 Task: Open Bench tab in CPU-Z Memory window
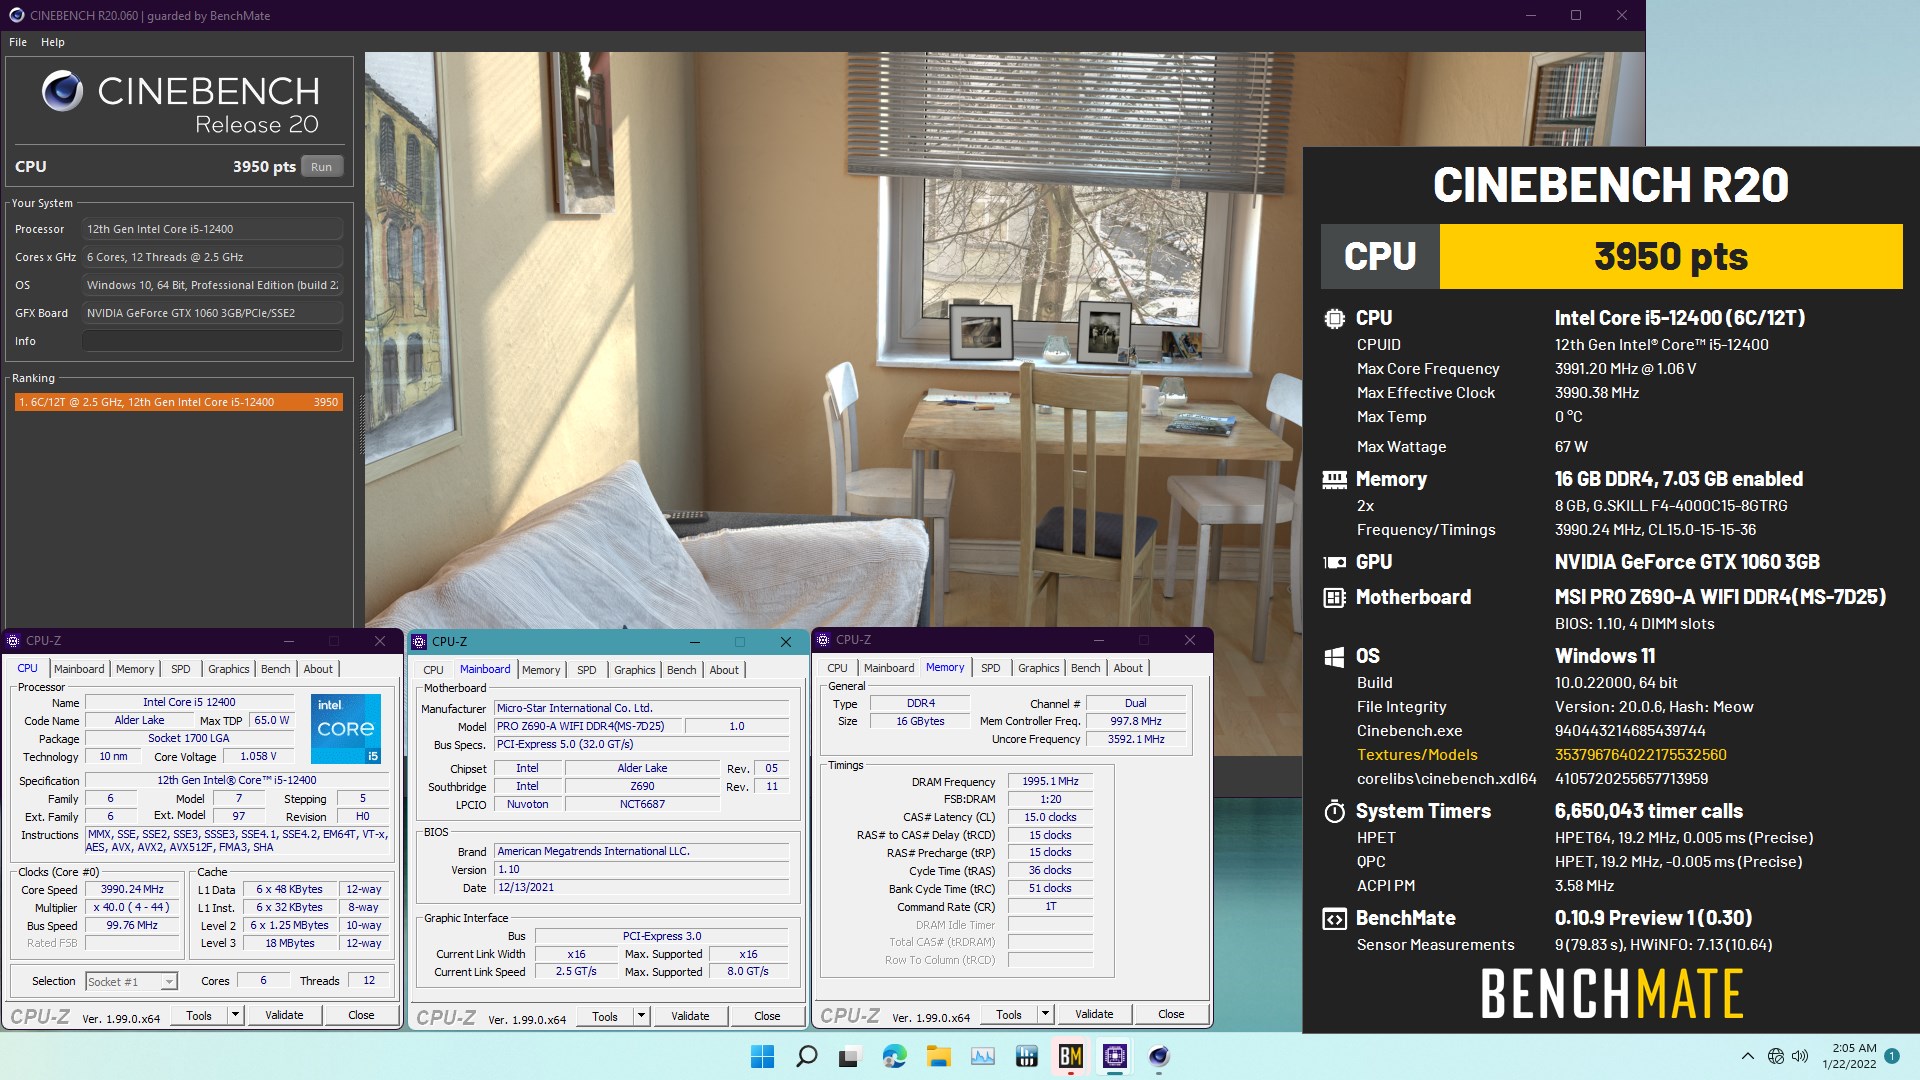pyautogui.click(x=1086, y=668)
